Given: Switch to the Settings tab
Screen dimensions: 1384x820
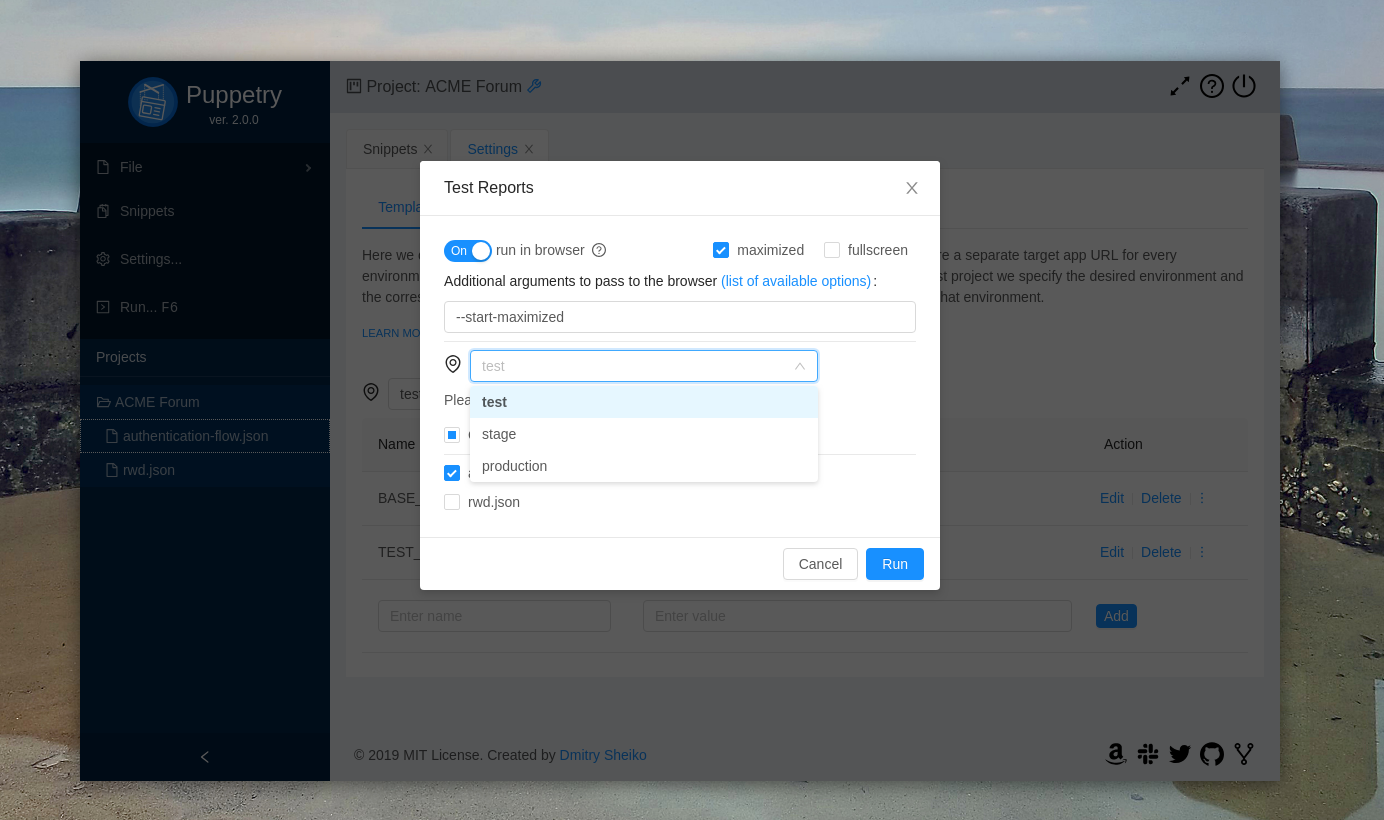Looking at the screenshot, I should pyautogui.click(x=492, y=149).
